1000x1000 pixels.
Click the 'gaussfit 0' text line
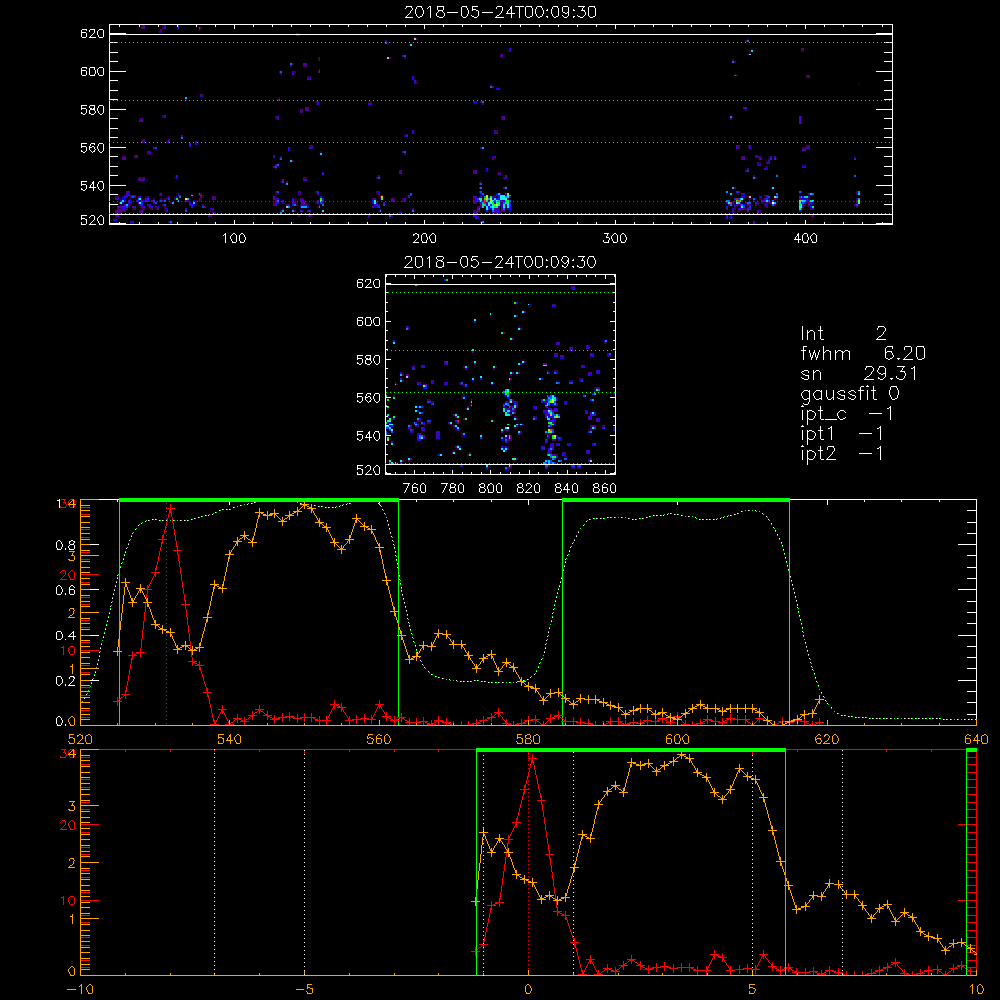click(x=849, y=393)
